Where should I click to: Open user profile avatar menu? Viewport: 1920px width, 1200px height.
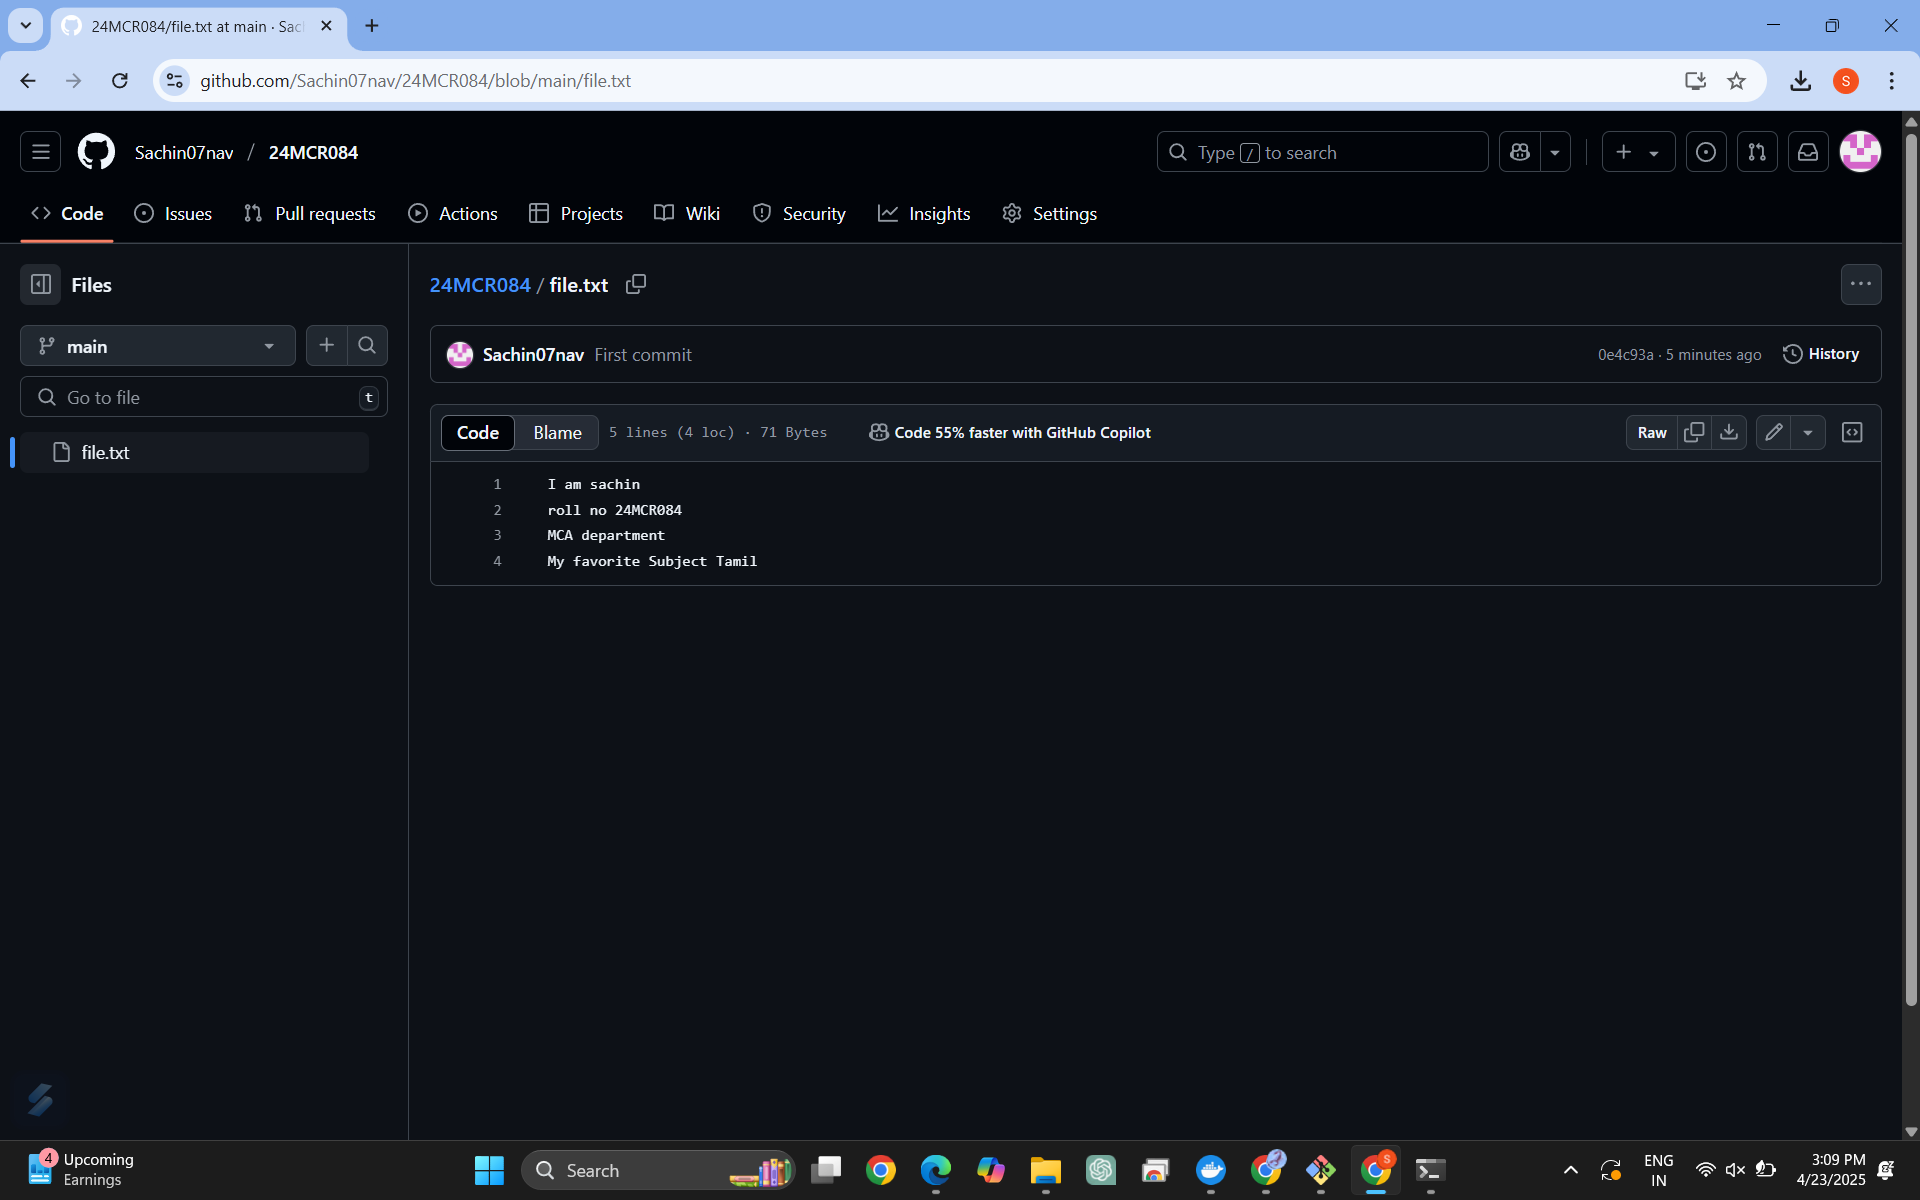point(1860,152)
